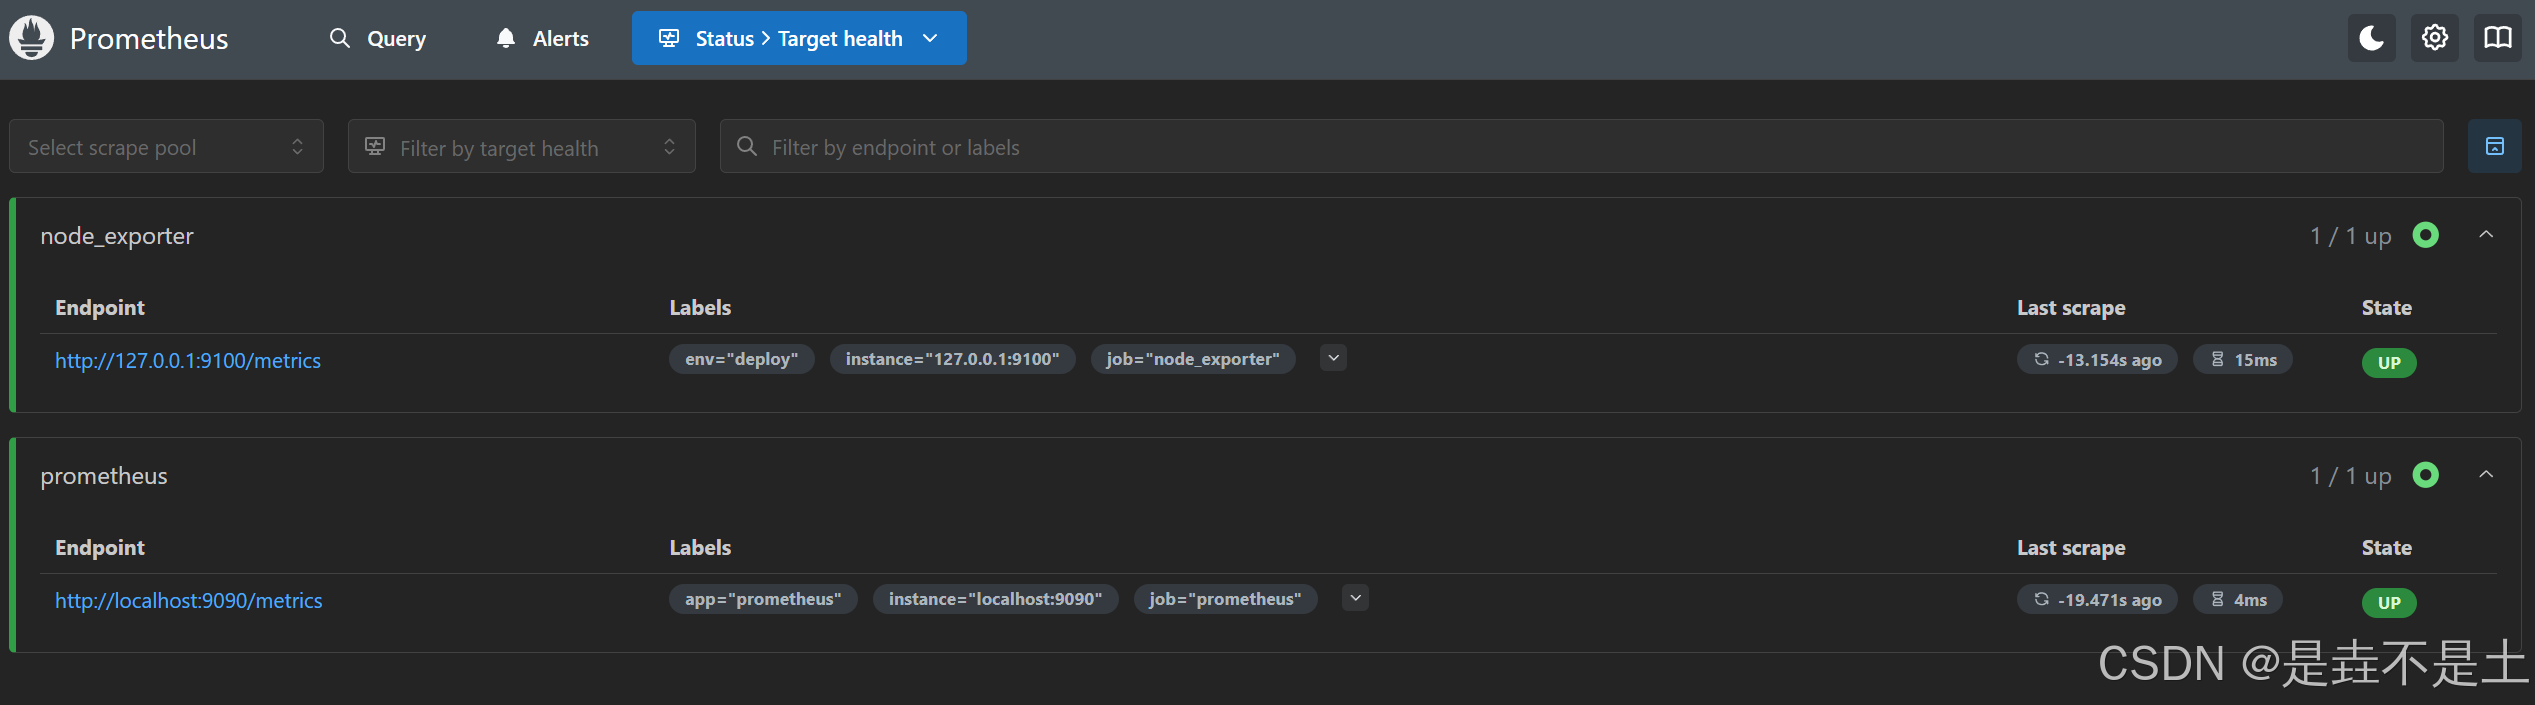Viewport: 2535px width, 705px height.
Task: Click instance="localhost:9090" label badge
Action: [995, 599]
